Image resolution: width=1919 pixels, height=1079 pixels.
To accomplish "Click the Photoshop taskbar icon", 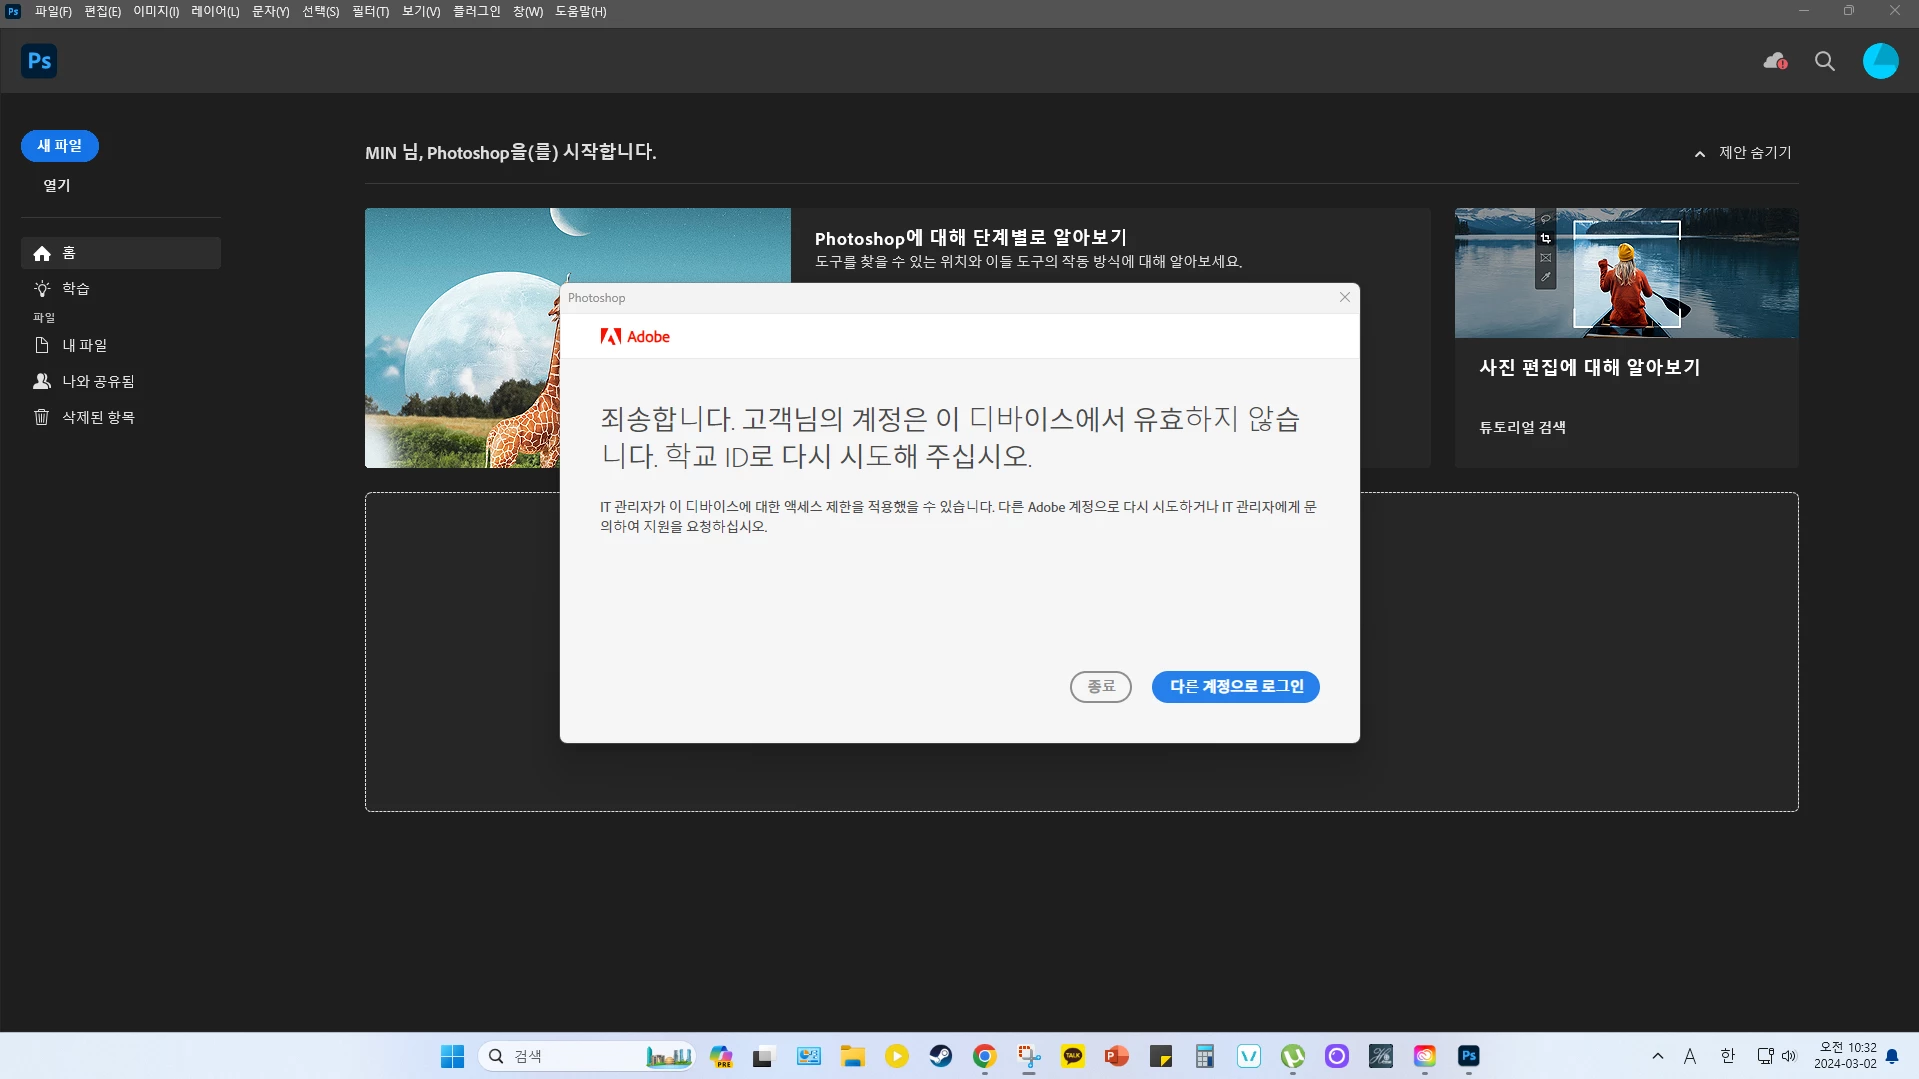I will pos(1469,1056).
